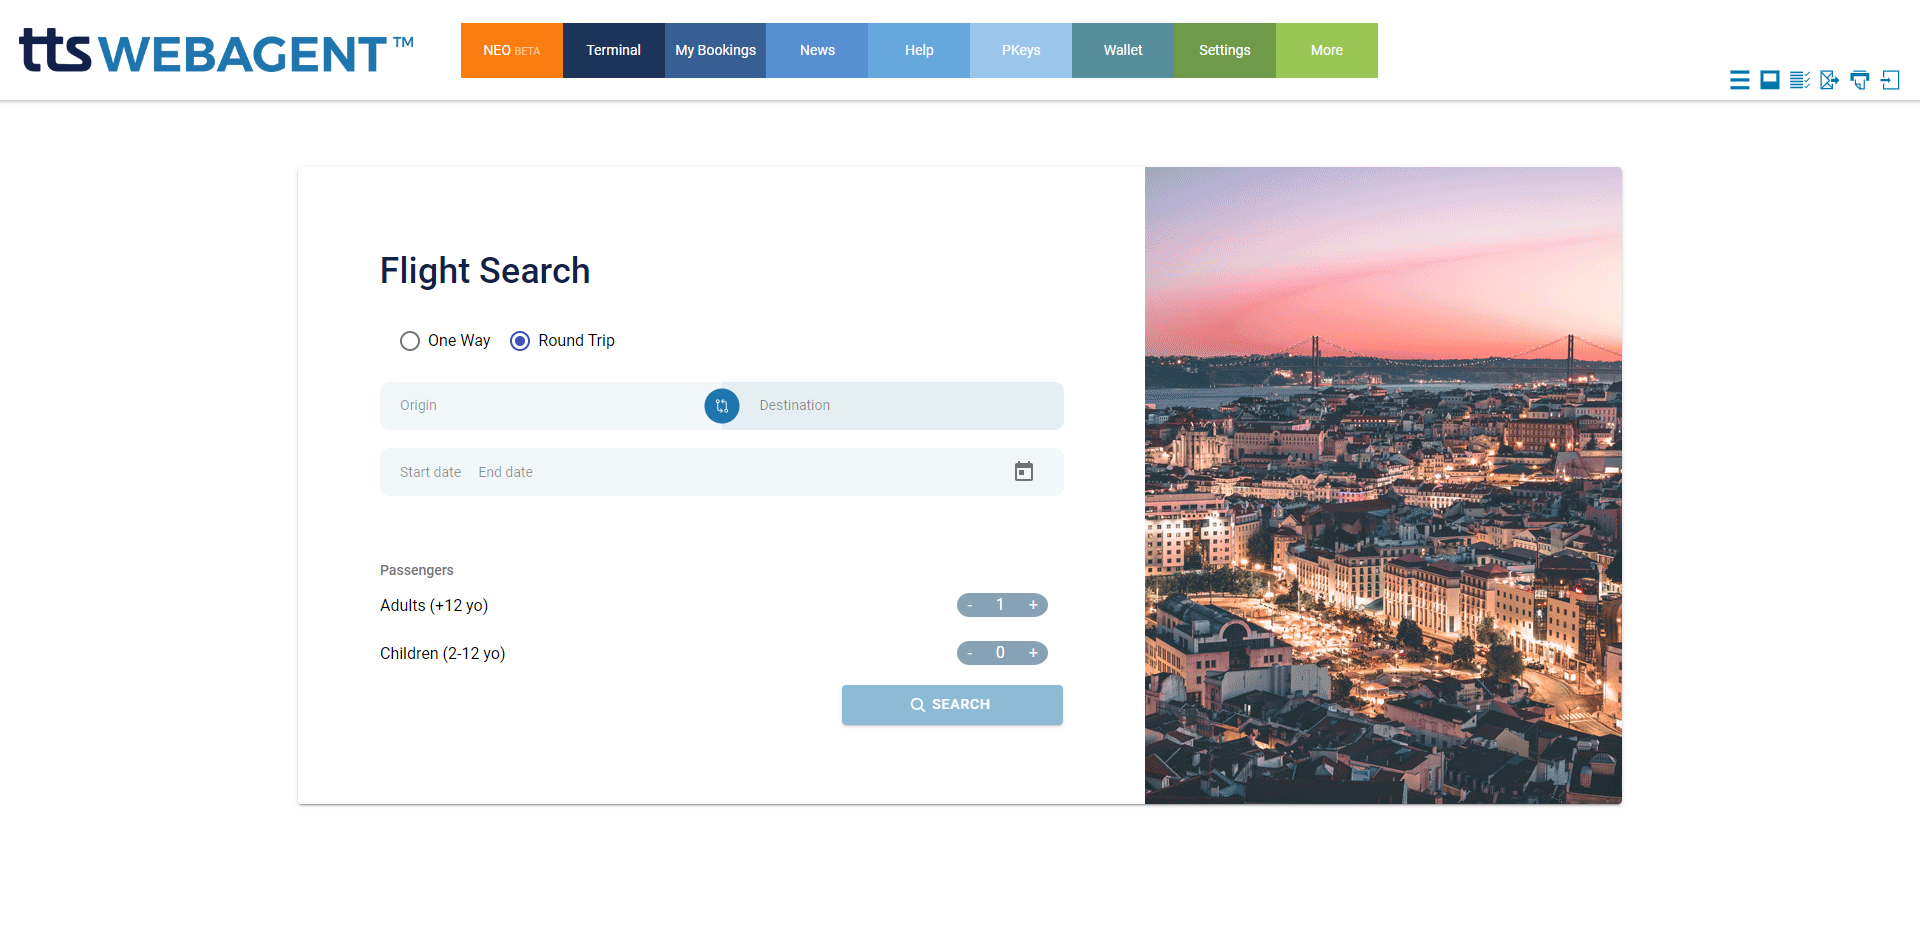Image resolution: width=1920 pixels, height=927 pixels.
Task: Sign out using the exit door icon
Action: pos(1891,80)
